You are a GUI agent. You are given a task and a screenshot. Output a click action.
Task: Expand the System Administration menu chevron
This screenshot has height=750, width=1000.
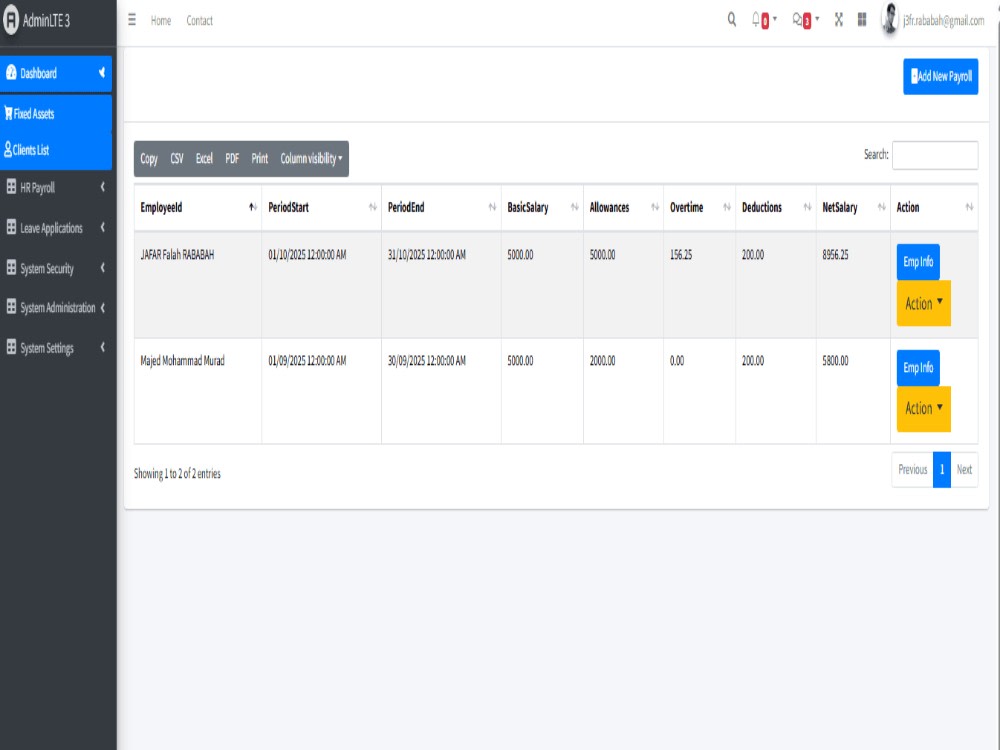pyautogui.click(x=102, y=307)
